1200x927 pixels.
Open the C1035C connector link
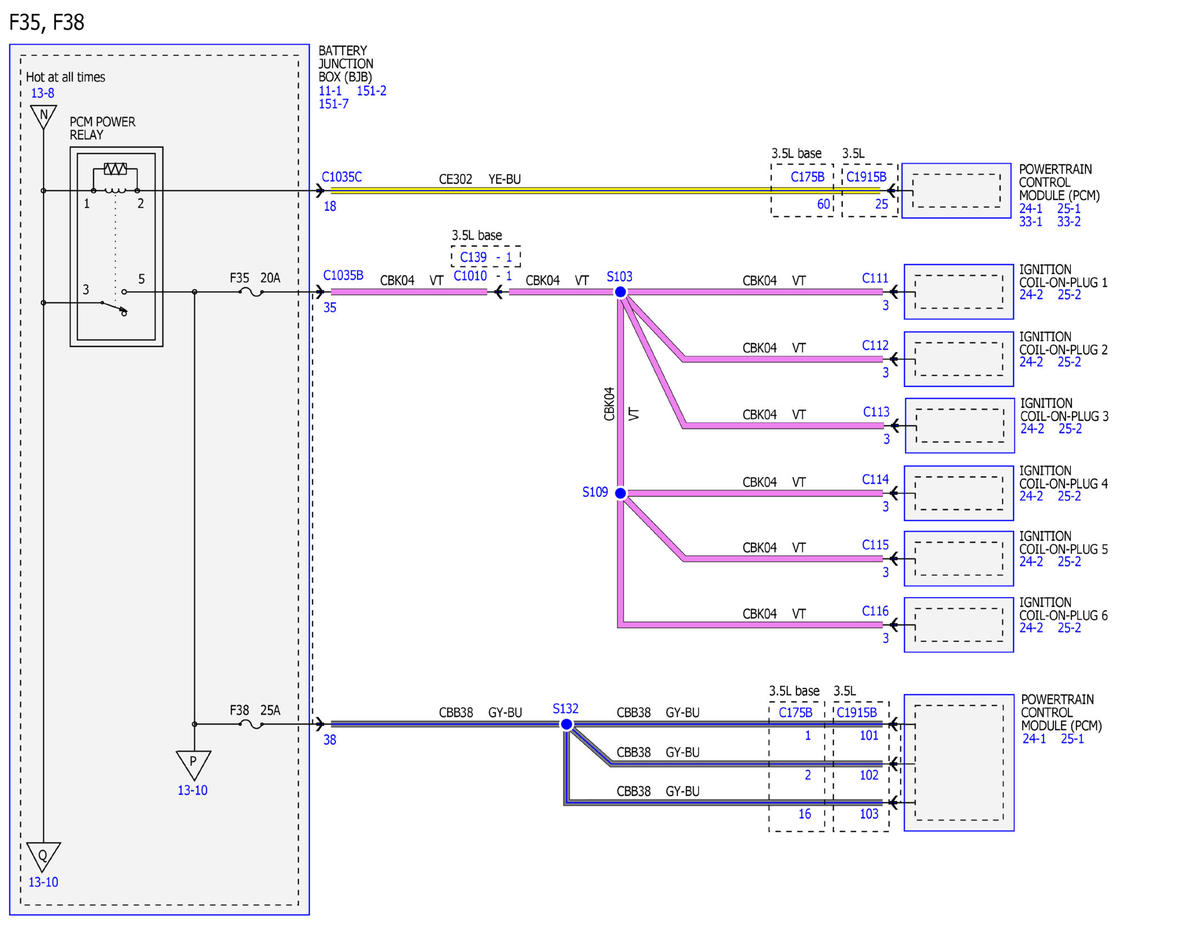click(342, 177)
